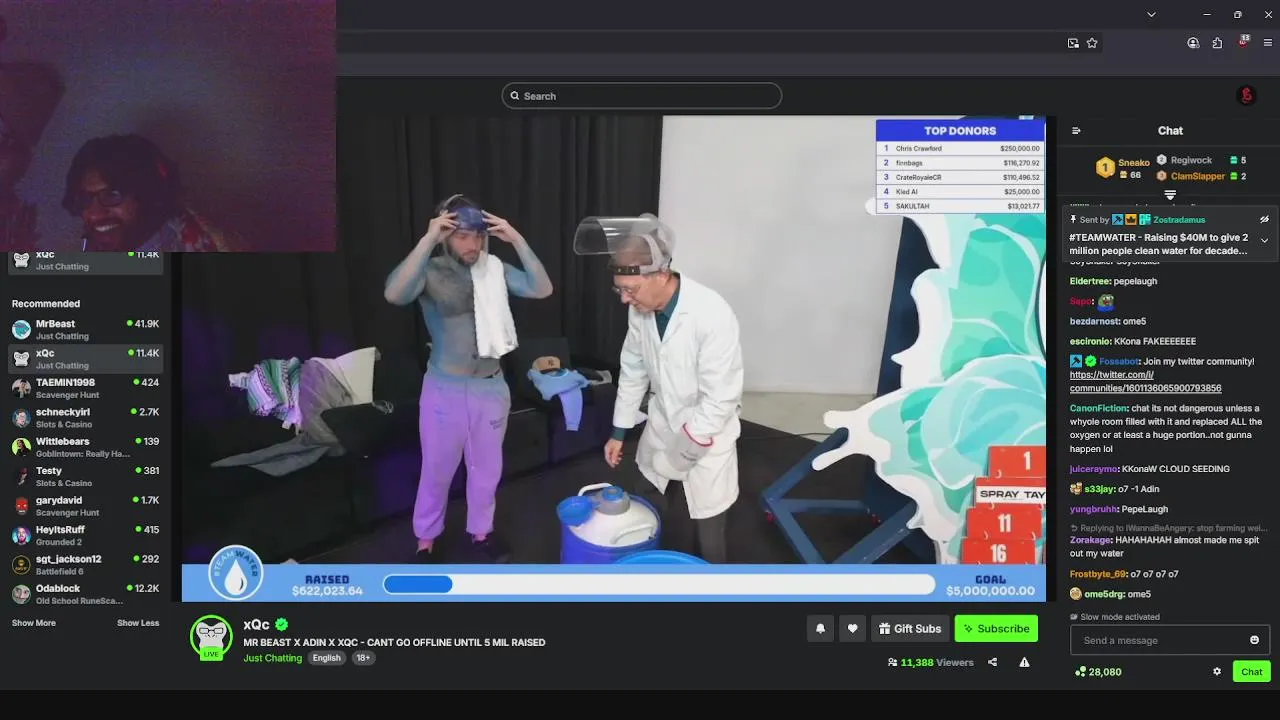Screen dimensions: 1280x720
Task: Open the browser hamburger menu
Action: (x=1268, y=43)
